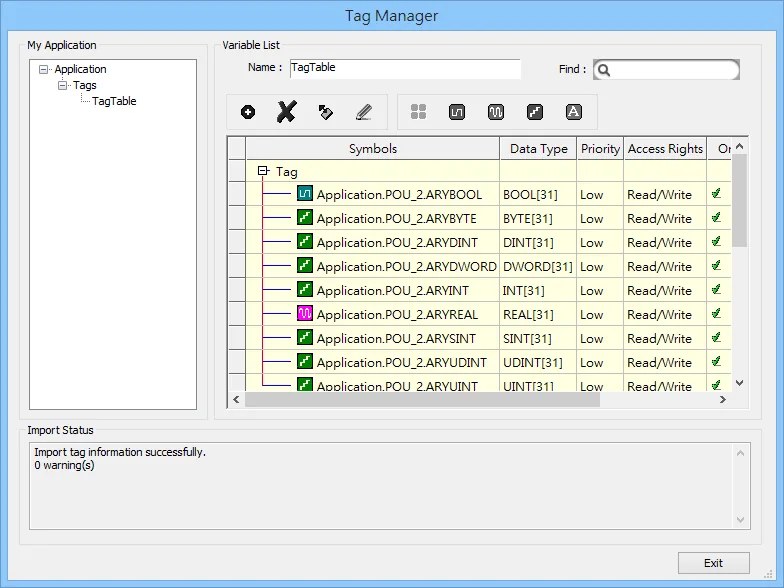Click the import tag icon
The image size is (784, 588).
click(326, 112)
